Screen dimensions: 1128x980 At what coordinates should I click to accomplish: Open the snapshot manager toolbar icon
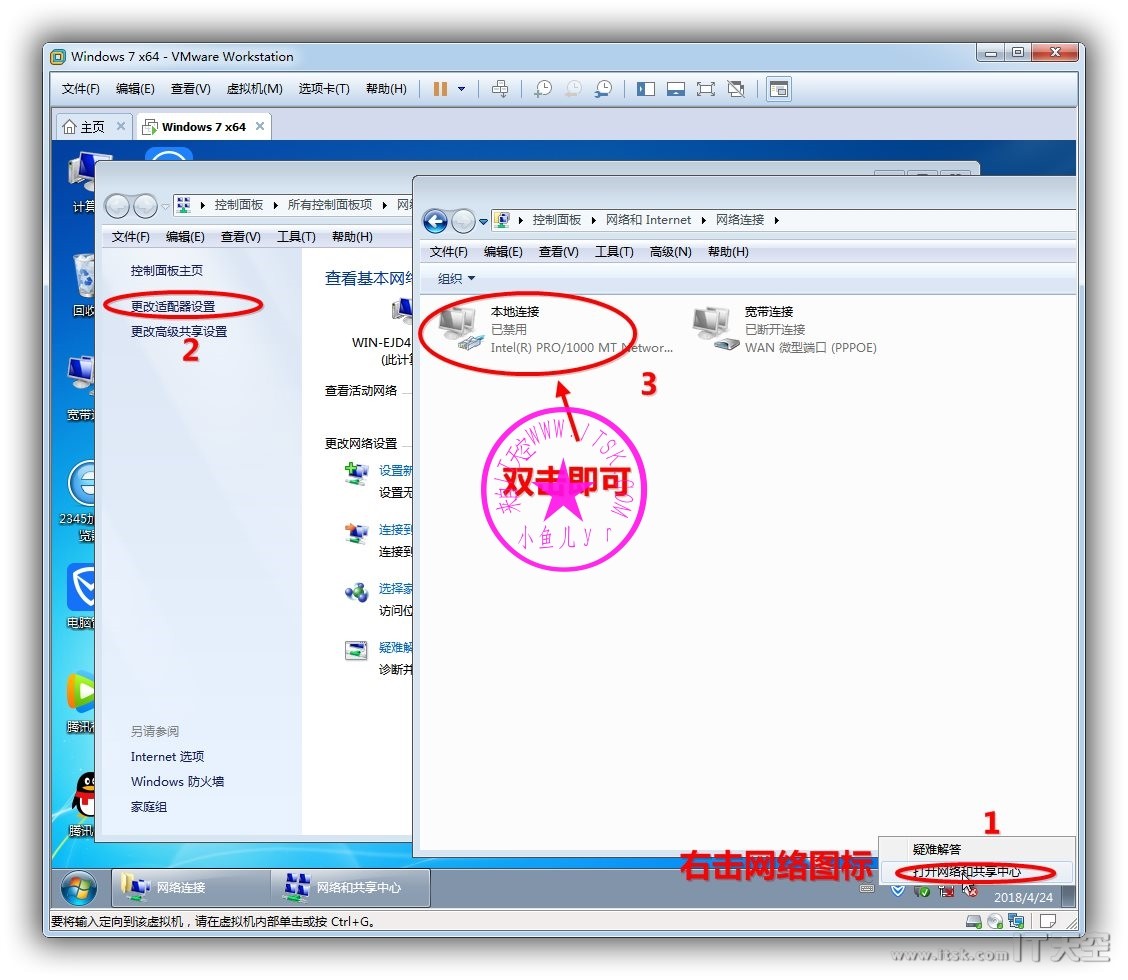[x=603, y=89]
